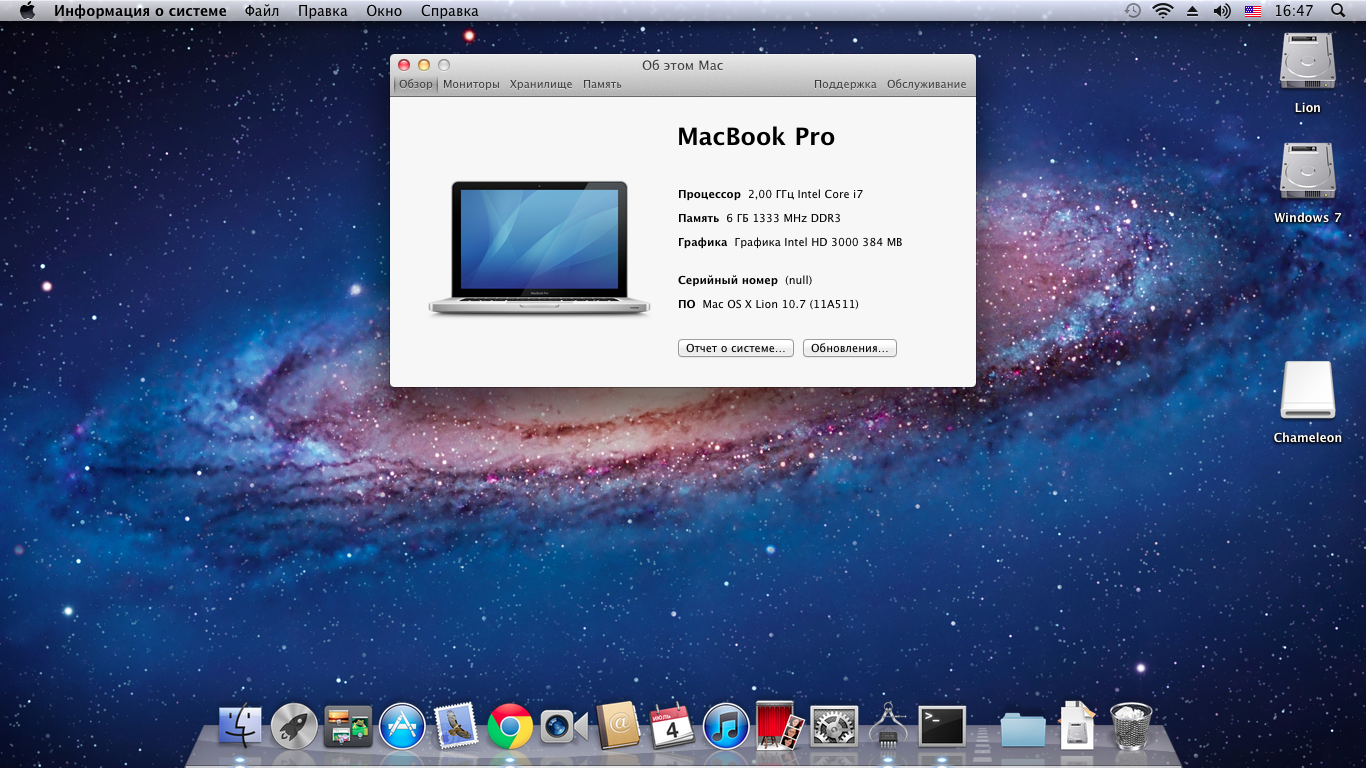
Task: Click the eject icon in menu bar
Action: point(1192,11)
